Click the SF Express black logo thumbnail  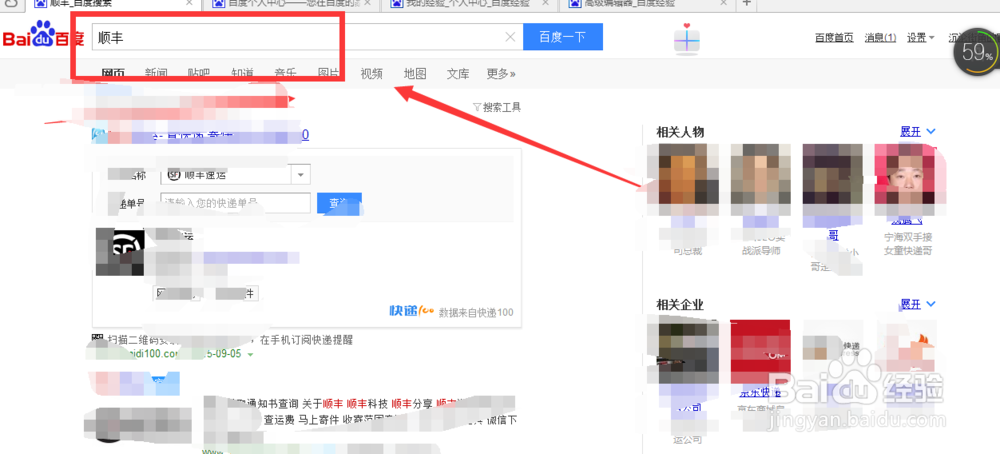119,252
